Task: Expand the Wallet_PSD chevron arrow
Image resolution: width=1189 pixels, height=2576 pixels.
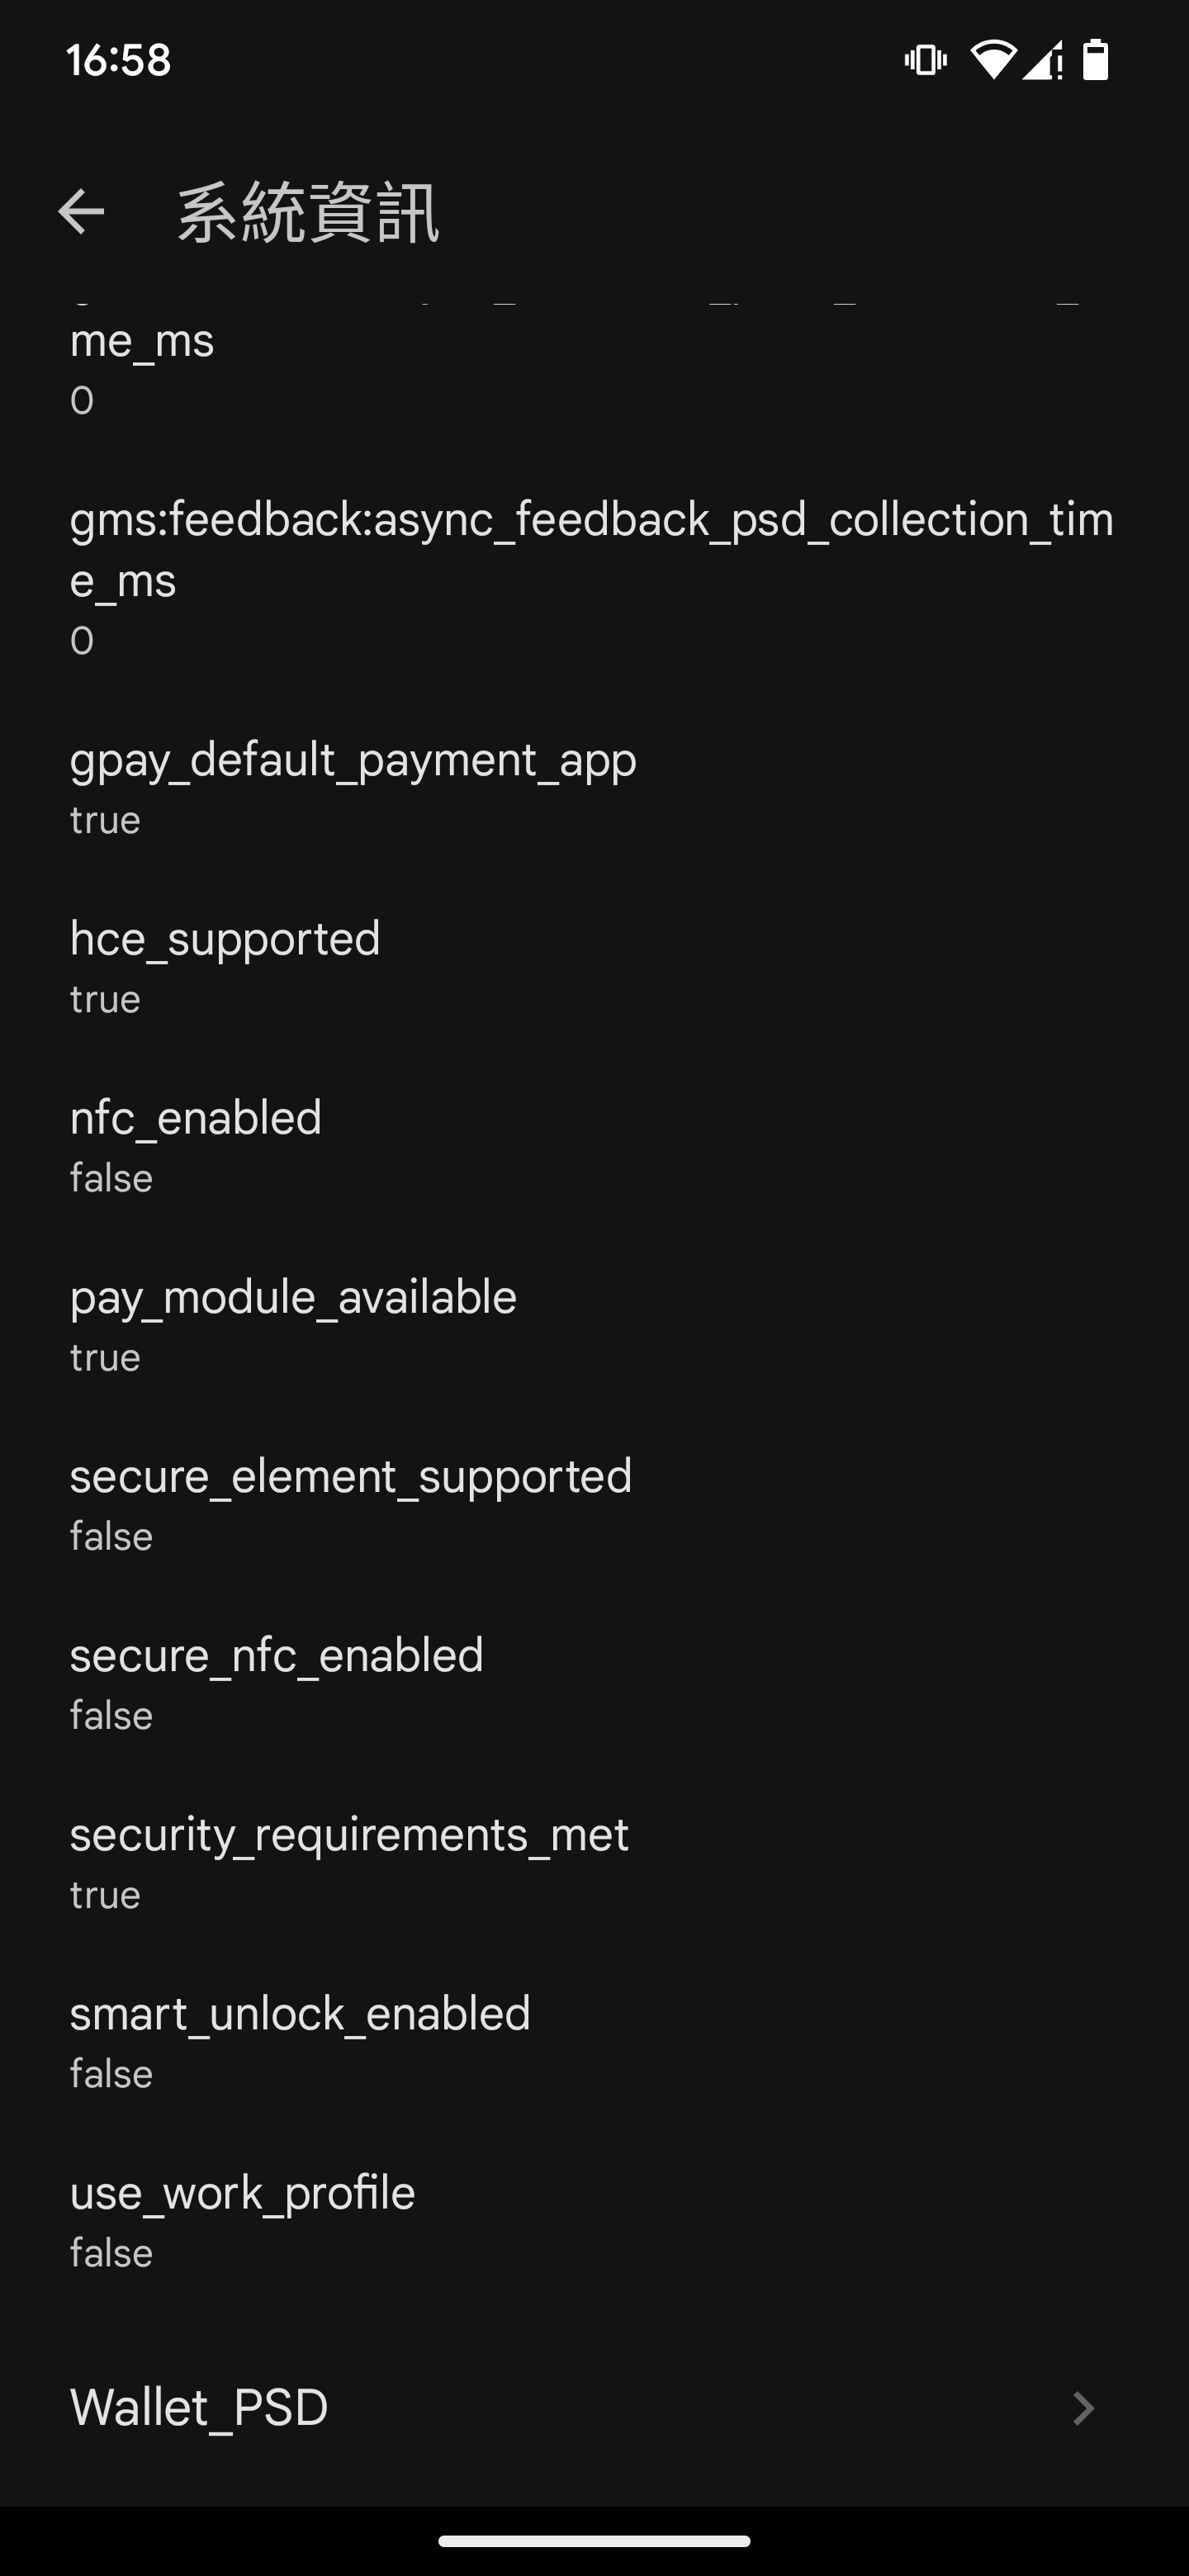Action: tap(1083, 2408)
